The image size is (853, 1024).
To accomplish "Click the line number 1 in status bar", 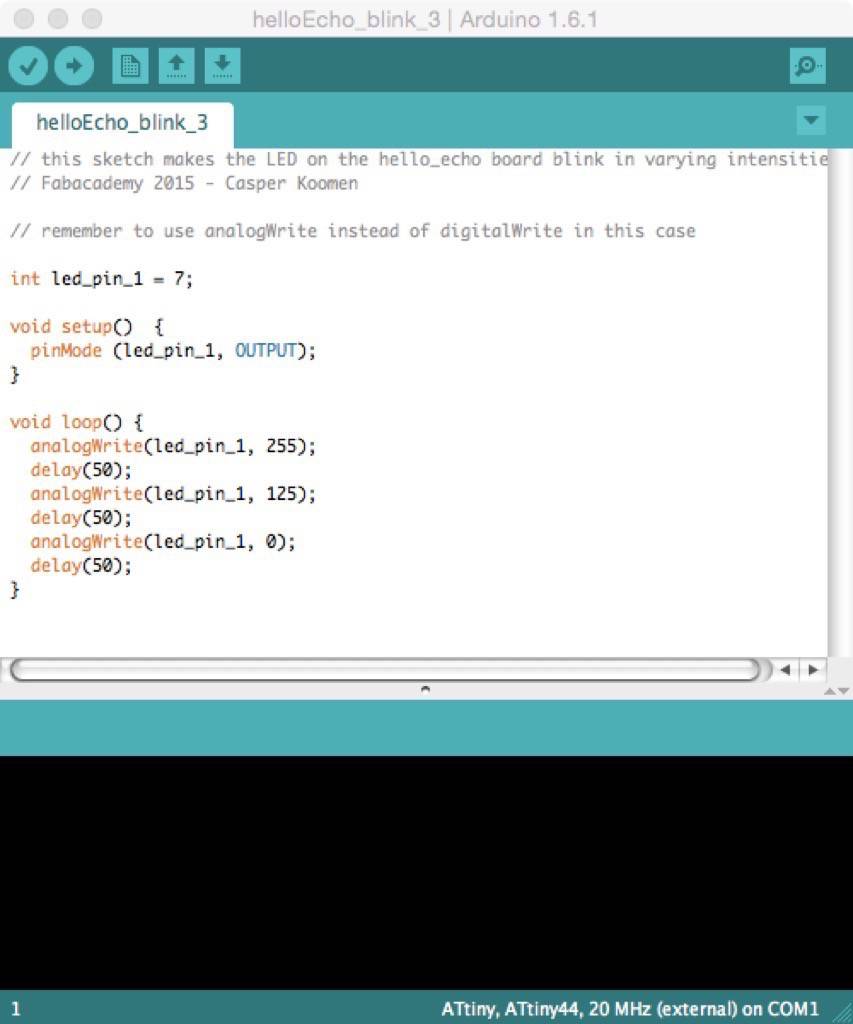I will 16,1009.
